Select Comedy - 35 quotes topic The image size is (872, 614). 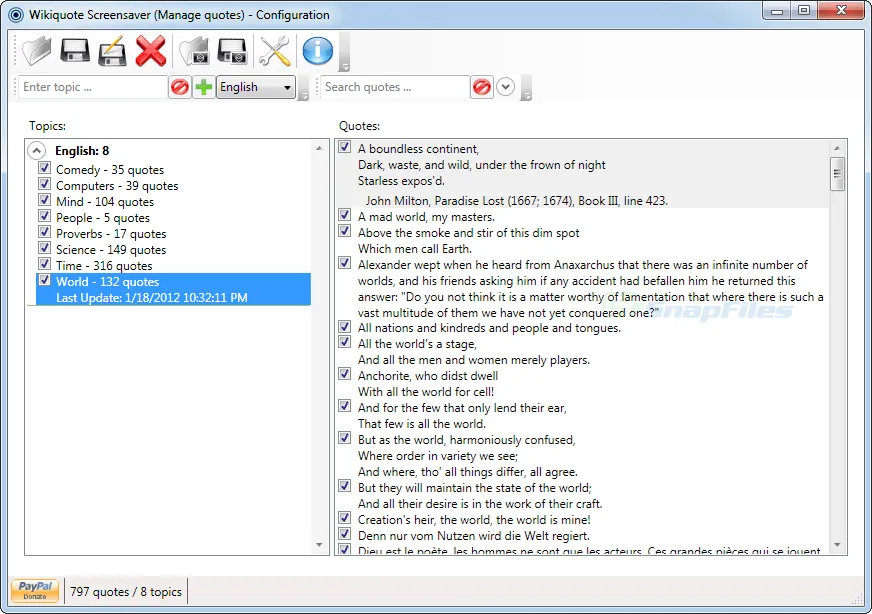[110, 170]
